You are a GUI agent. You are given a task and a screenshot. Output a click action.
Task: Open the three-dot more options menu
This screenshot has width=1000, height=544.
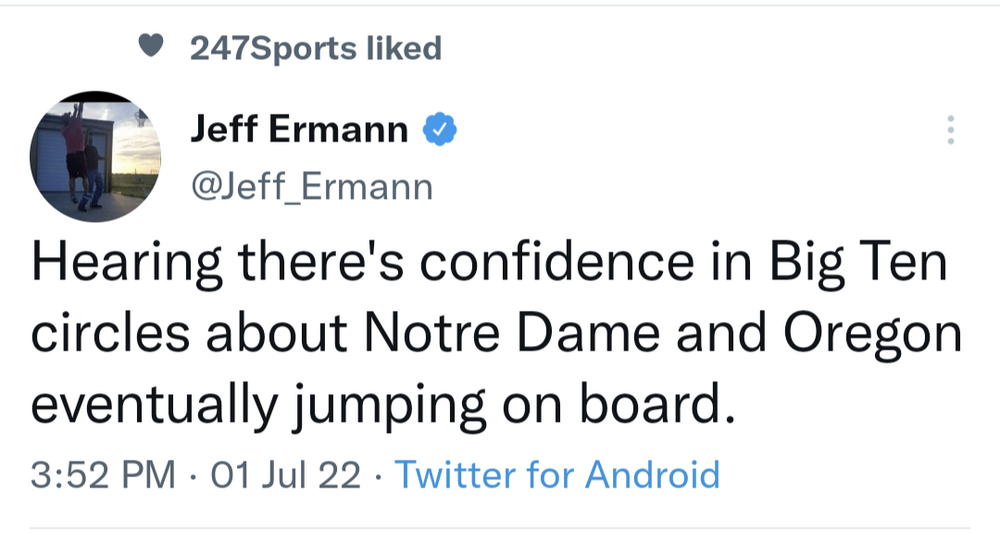[950, 130]
